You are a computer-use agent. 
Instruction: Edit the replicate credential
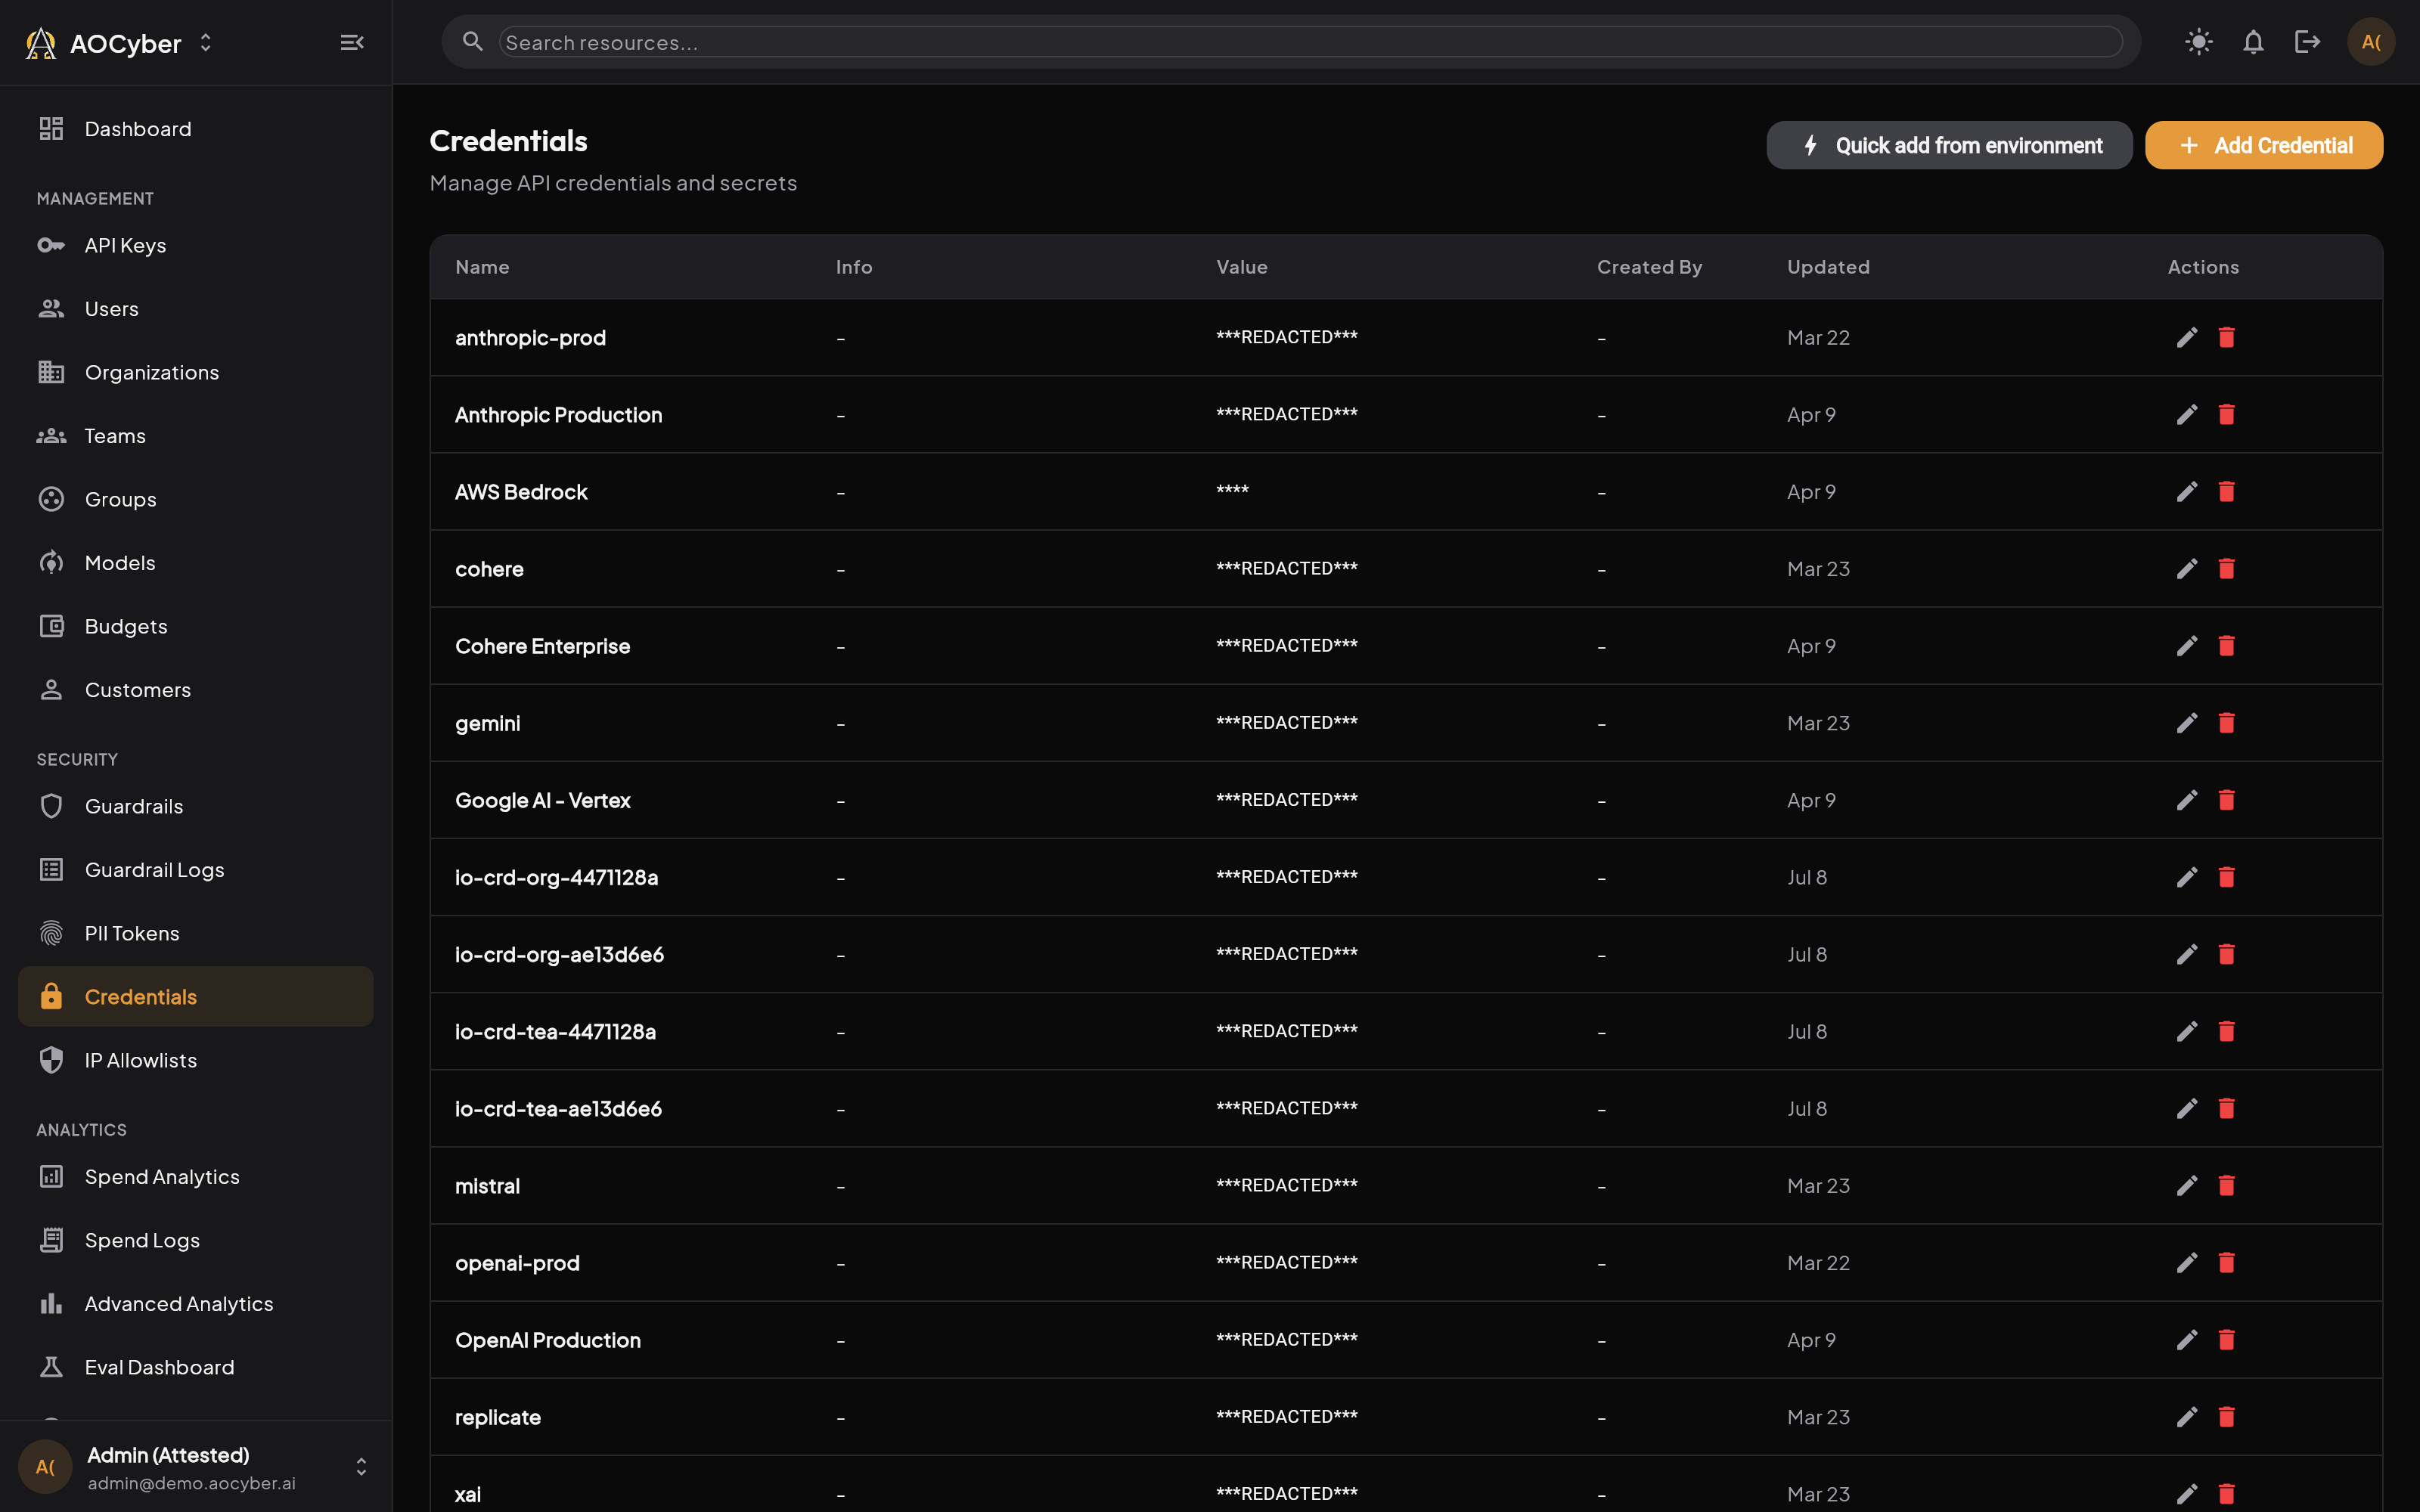click(x=2187, y=1416)
